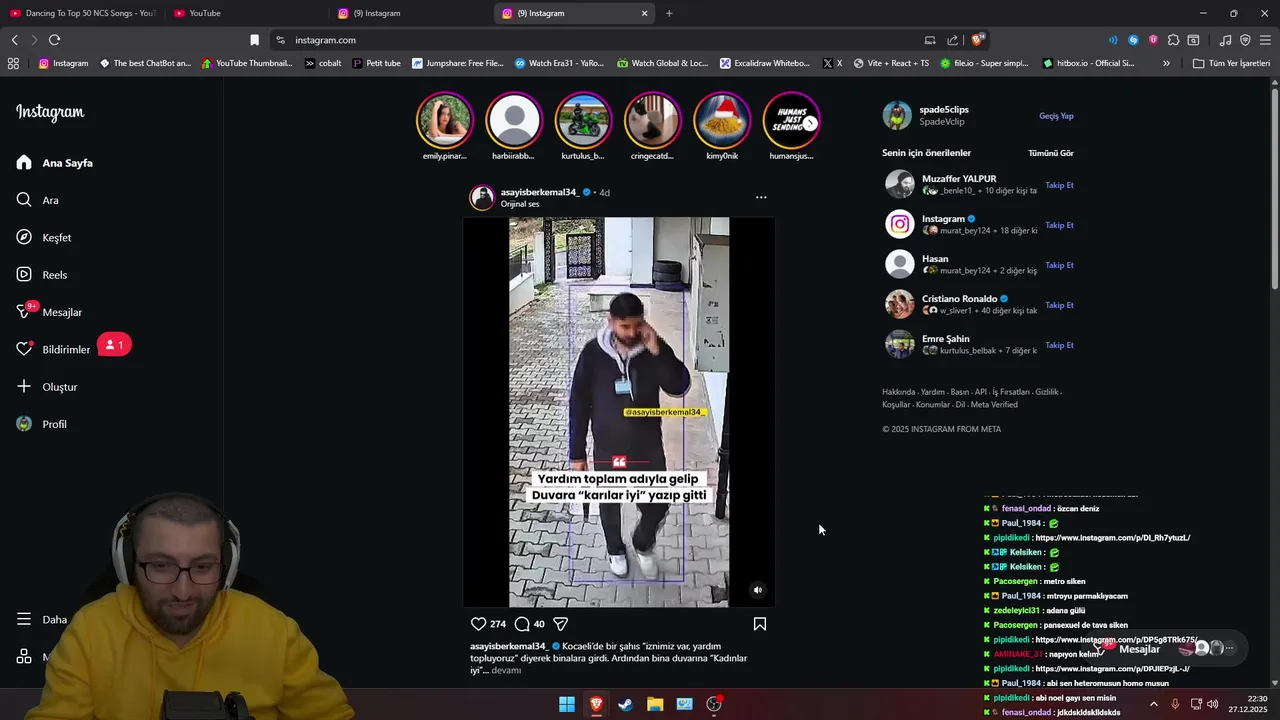
Task: Close the active Instagram tab
Action: (x=644, y=13)
